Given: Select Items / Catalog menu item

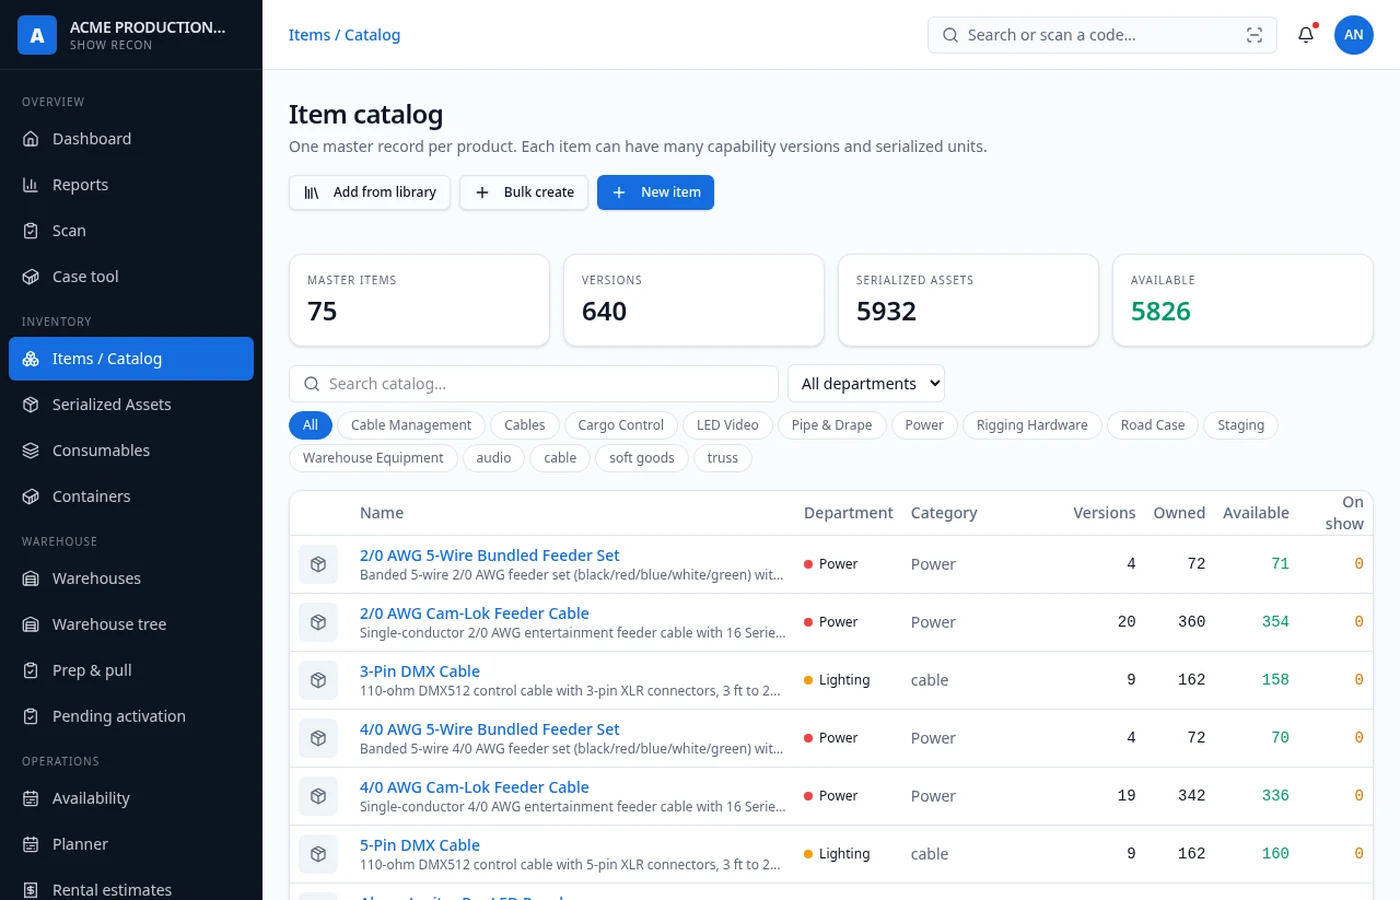Looking at the screenshot, I should [131, 359].
